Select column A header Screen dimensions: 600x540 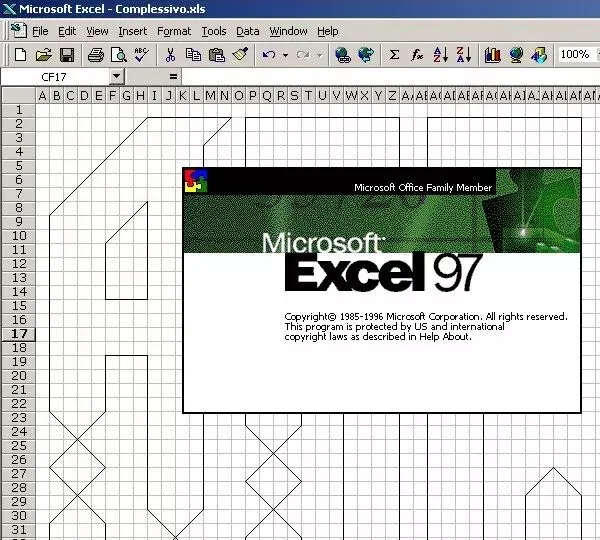(x=42, y=96)
